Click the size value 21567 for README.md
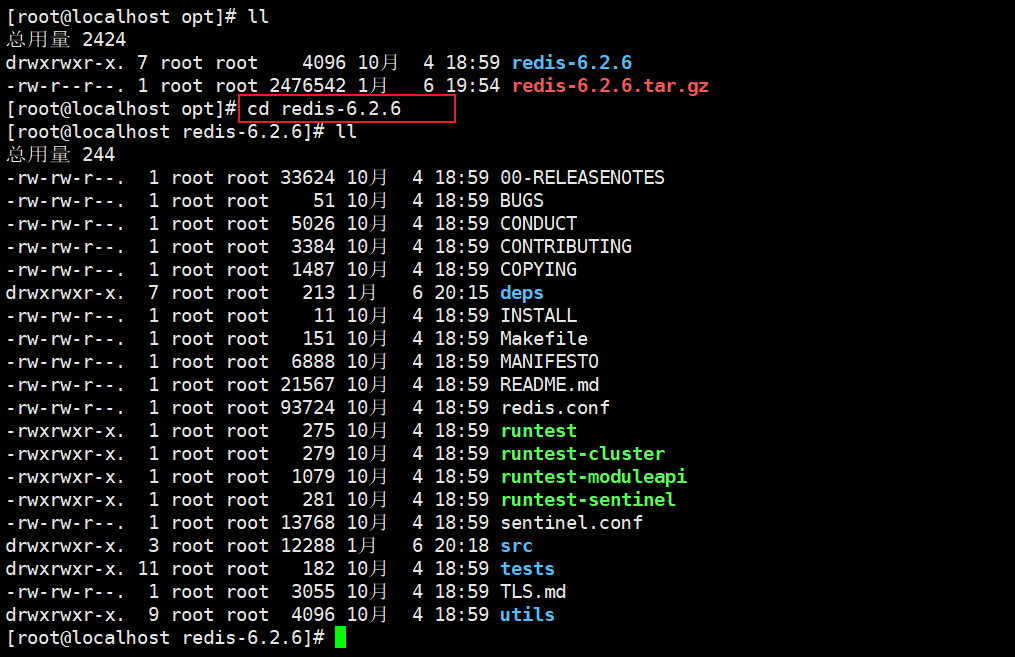 point(307,385)
